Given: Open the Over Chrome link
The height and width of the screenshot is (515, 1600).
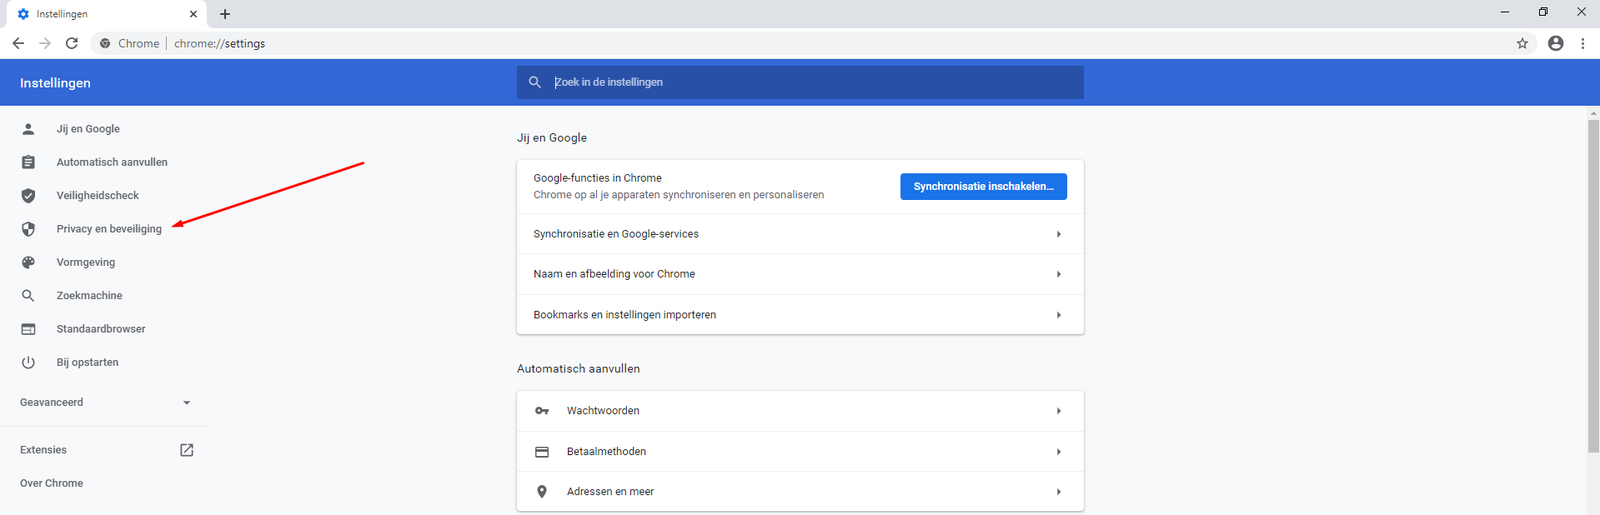Looking at the screenshot, I should (x=52, y=483).
